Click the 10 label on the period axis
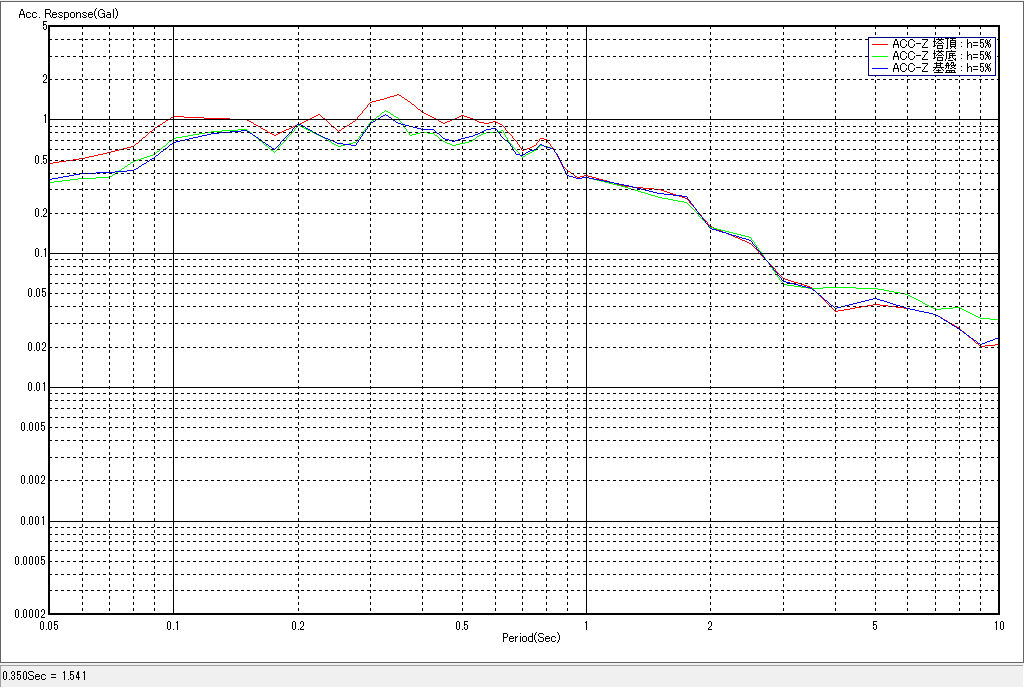The height and width of the screenshot is (688, 1024). (996, 624)
